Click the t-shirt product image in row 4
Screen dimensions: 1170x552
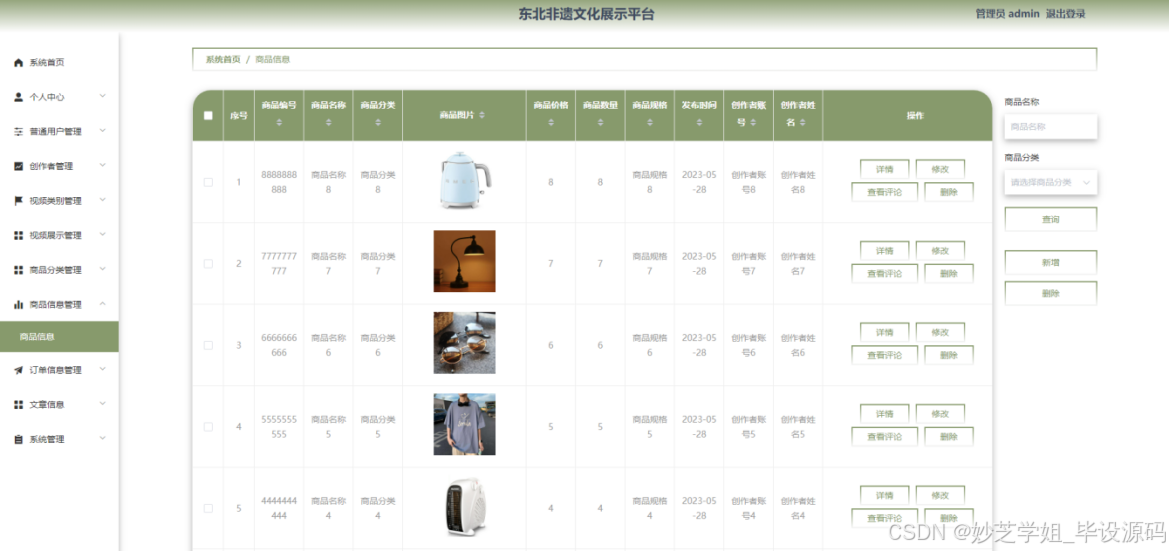tap(464, 424)
